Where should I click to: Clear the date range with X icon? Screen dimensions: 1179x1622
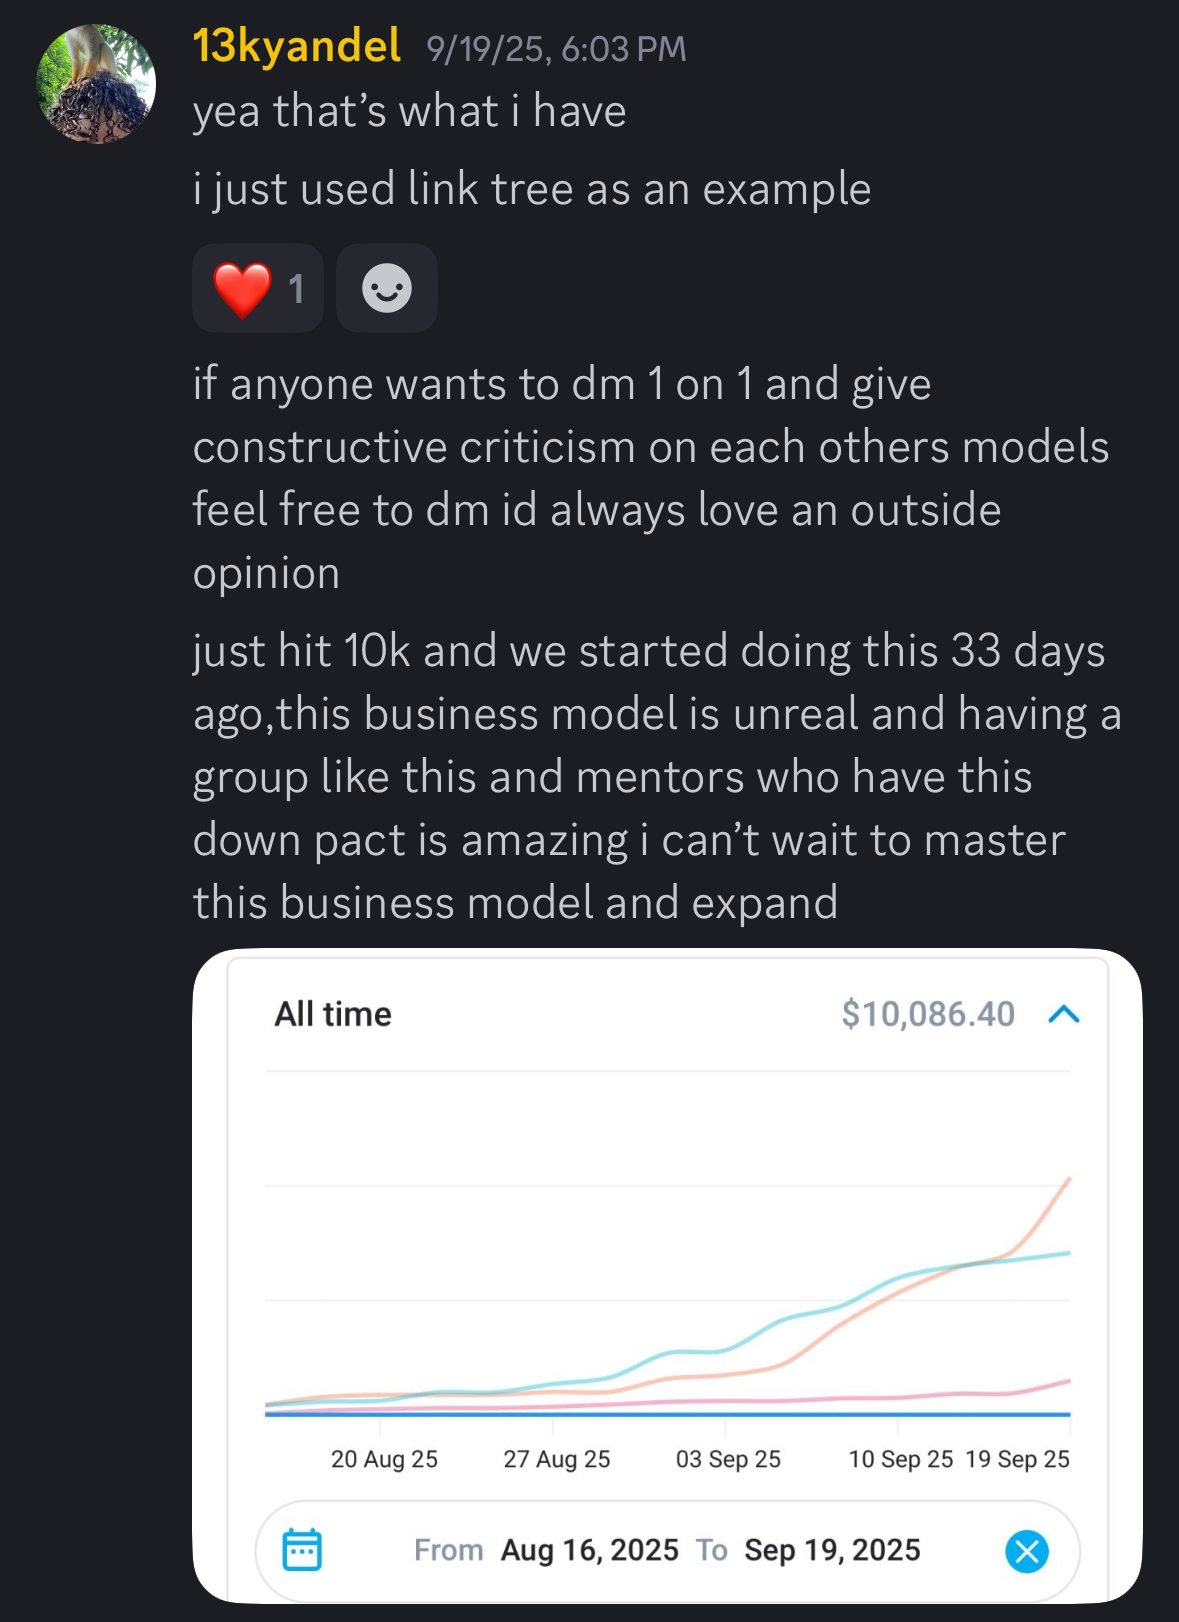1027,1551
